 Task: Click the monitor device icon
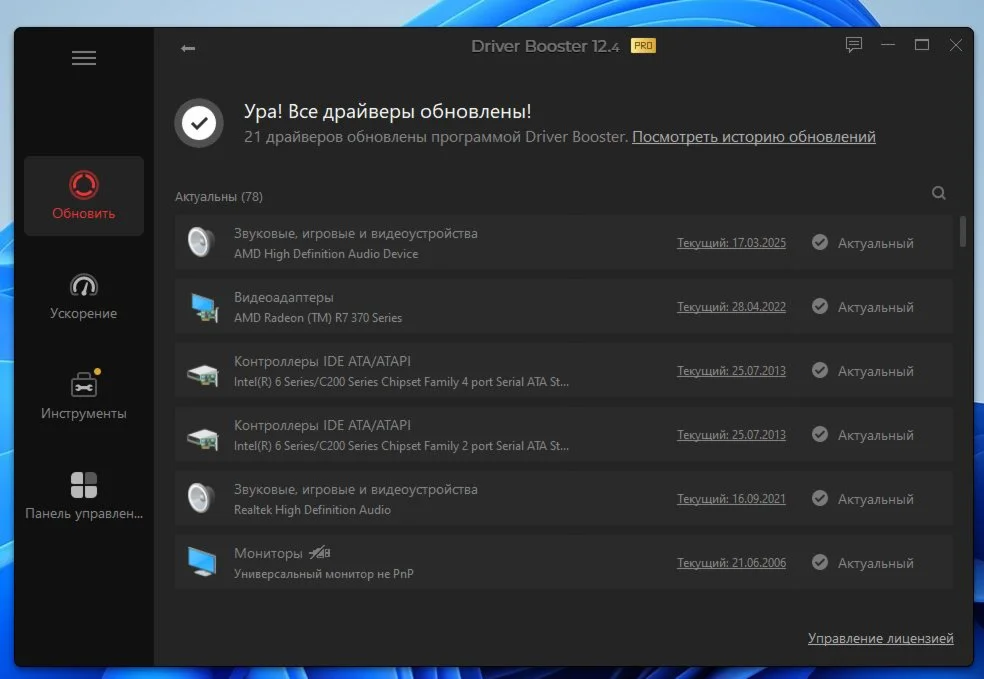pos(202,562)
